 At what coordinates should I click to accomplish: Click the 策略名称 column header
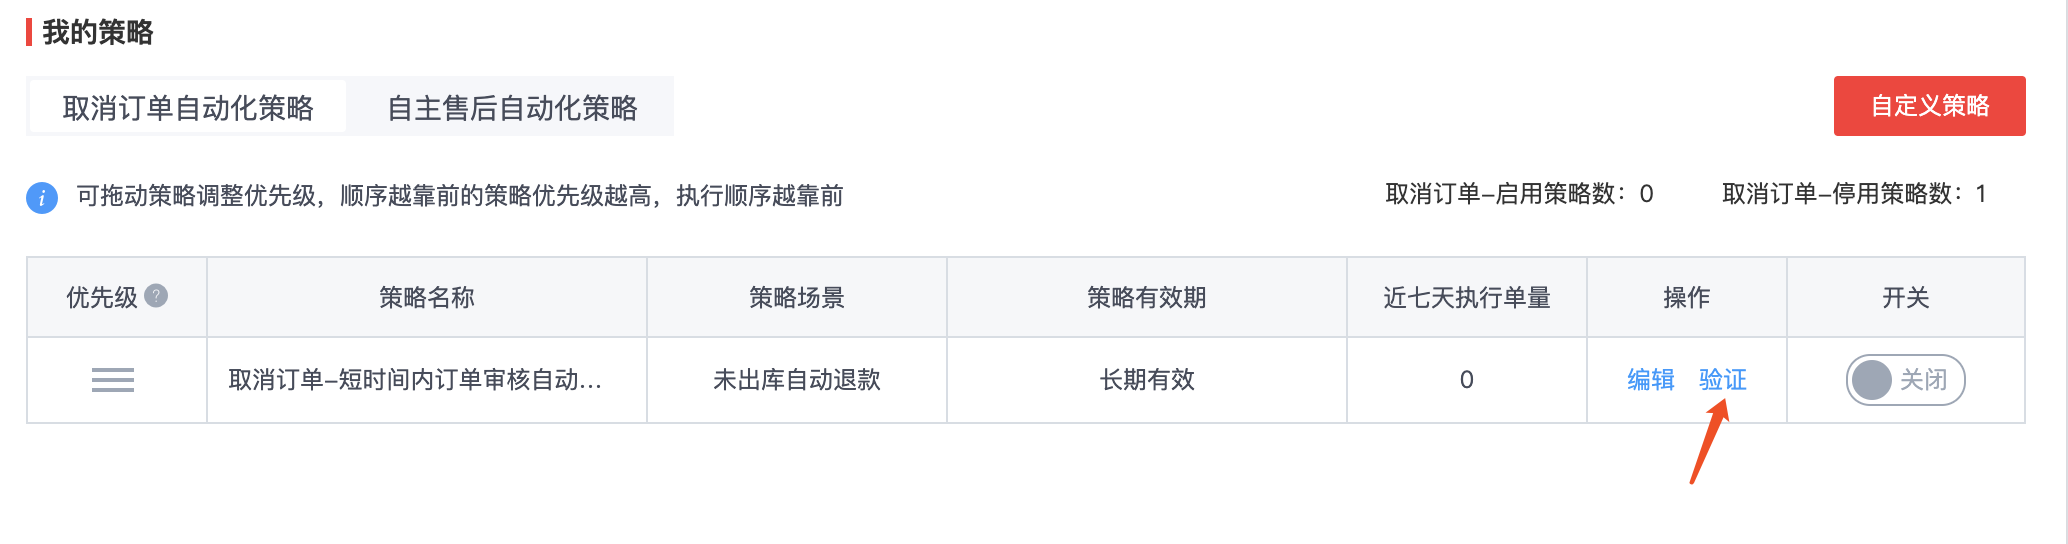427,297
